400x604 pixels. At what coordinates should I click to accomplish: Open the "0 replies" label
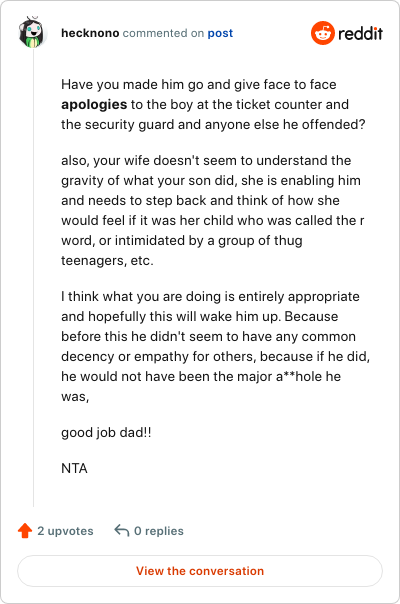pos(159,531)
